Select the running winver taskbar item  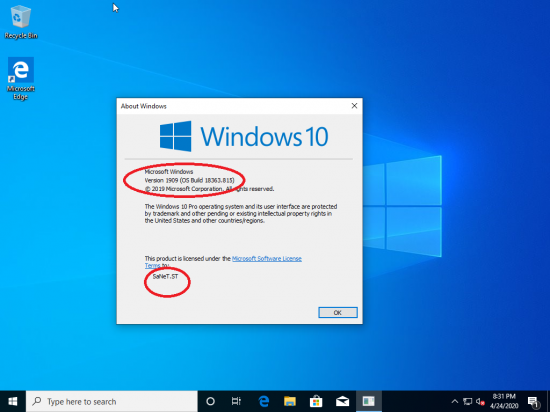(x=369, y=401)
